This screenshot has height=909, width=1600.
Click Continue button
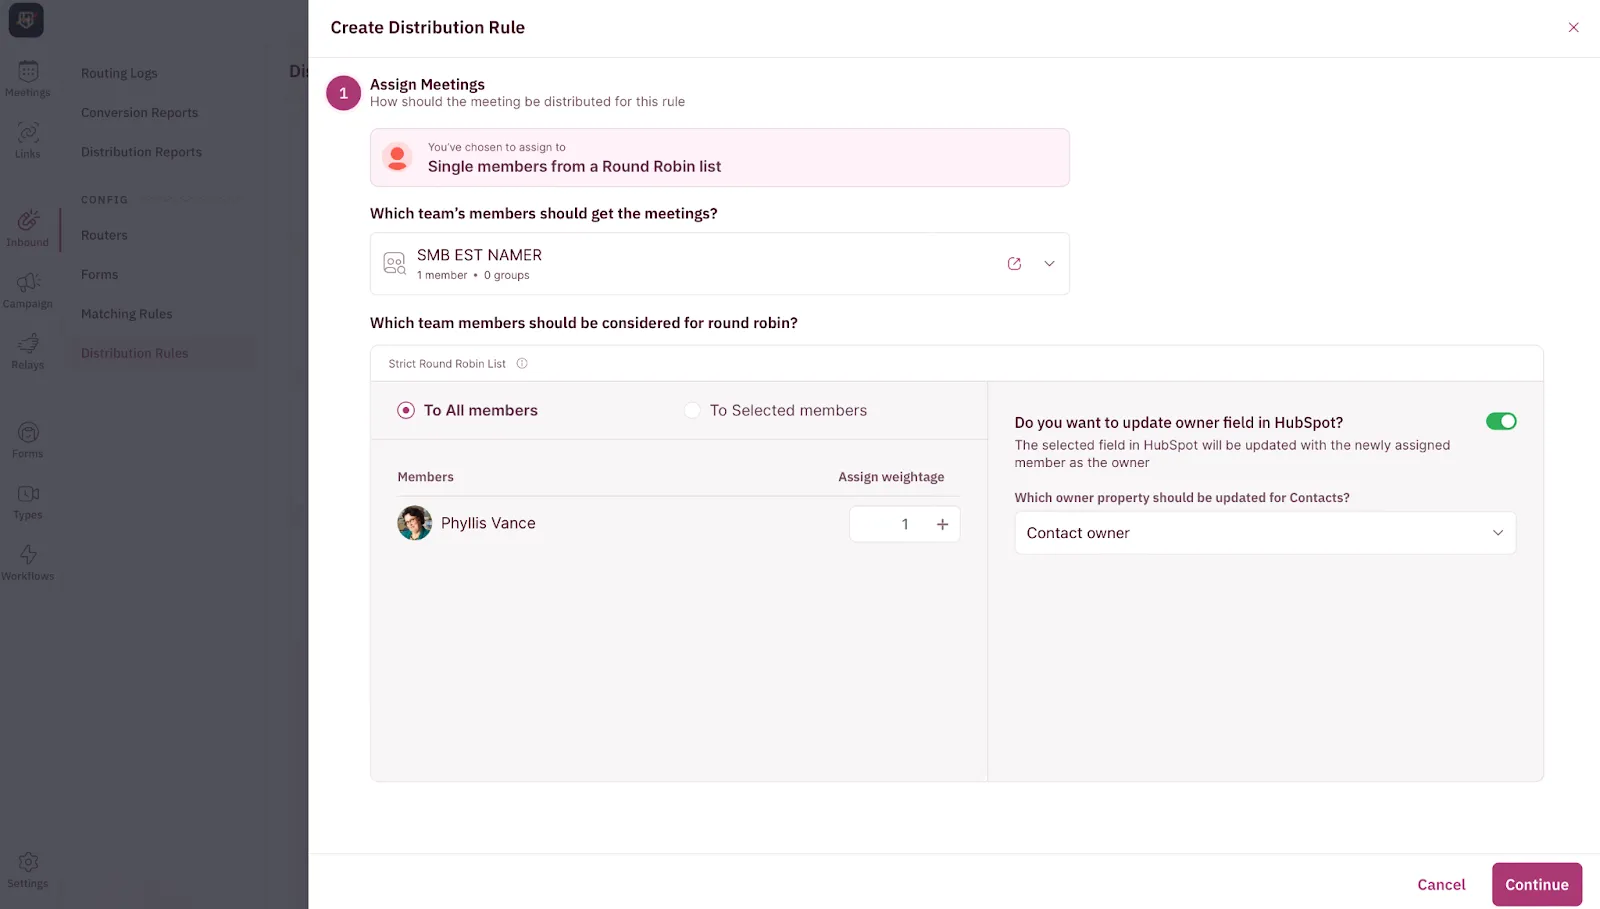(1537, 884)
